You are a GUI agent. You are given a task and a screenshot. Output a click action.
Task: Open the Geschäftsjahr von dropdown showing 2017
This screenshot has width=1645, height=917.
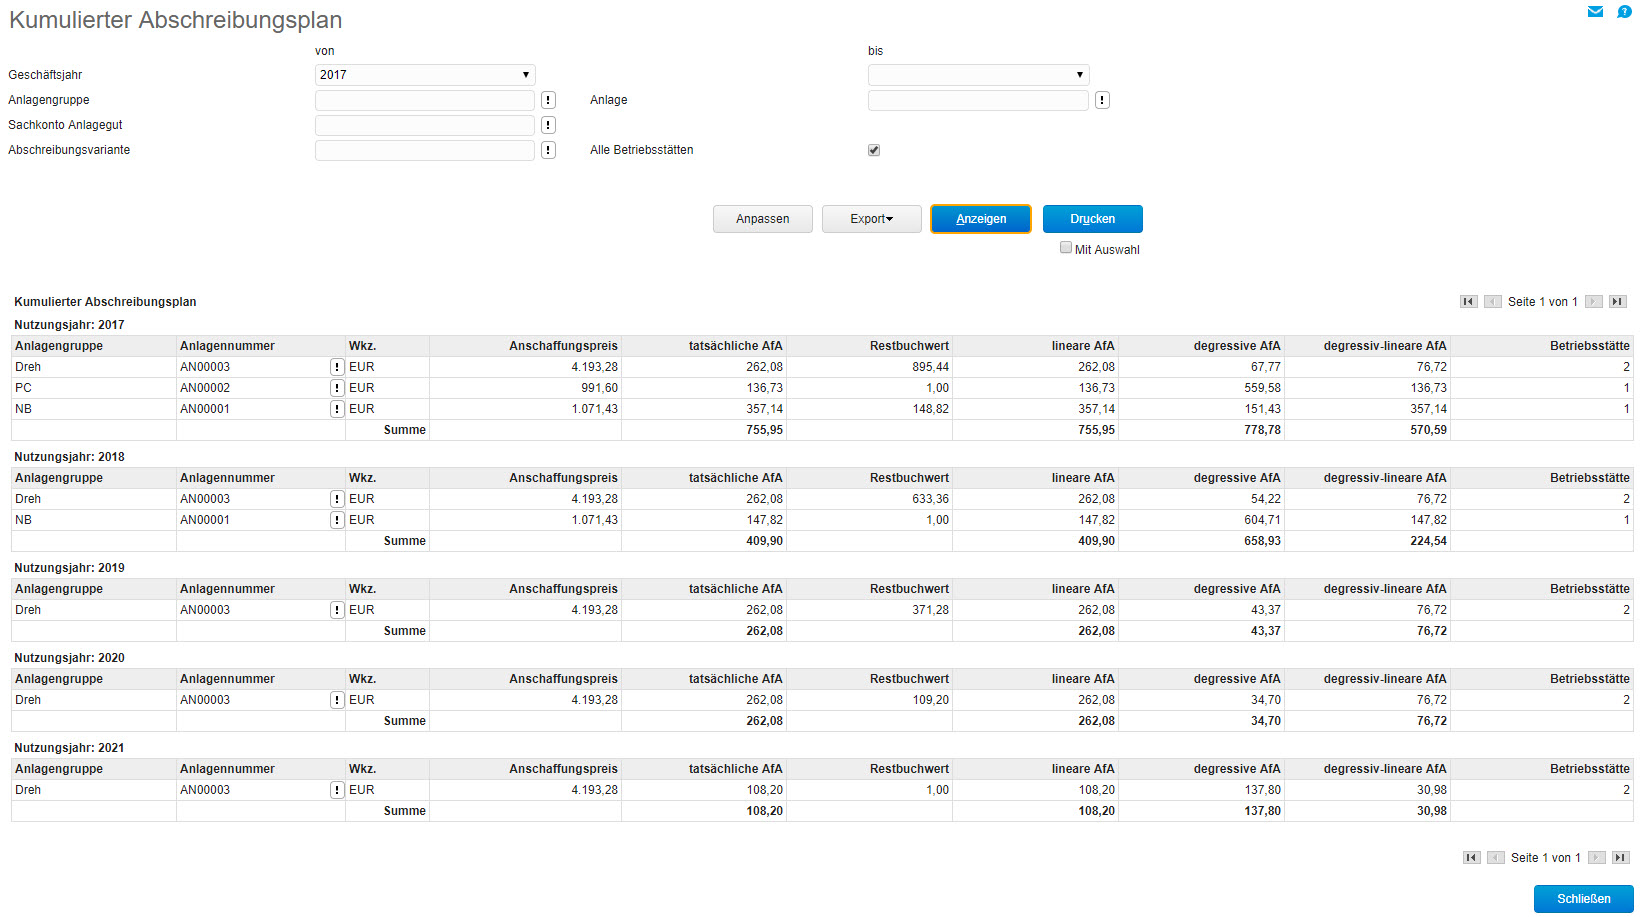pos(425,75)
